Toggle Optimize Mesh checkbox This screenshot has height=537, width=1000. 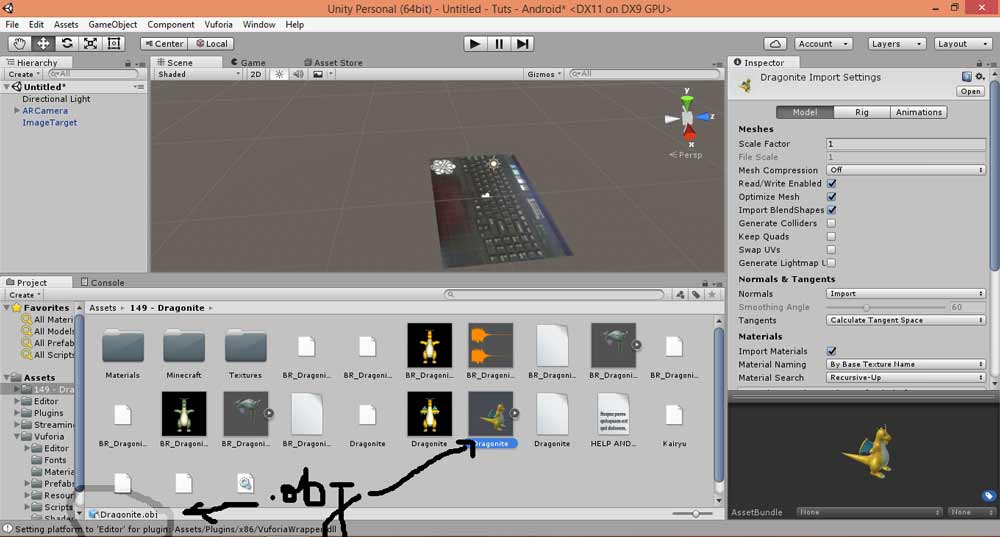point(832,197)
